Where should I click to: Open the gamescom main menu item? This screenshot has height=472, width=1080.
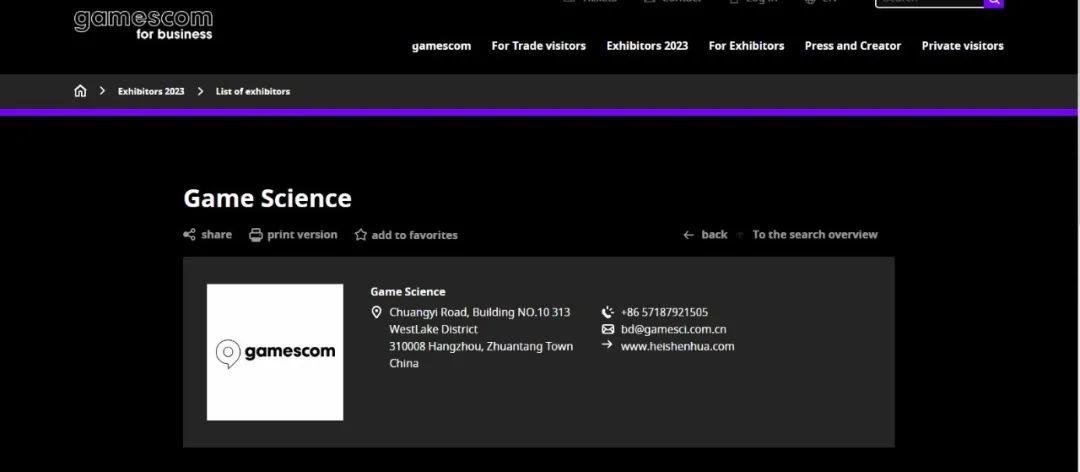[442, 46]
